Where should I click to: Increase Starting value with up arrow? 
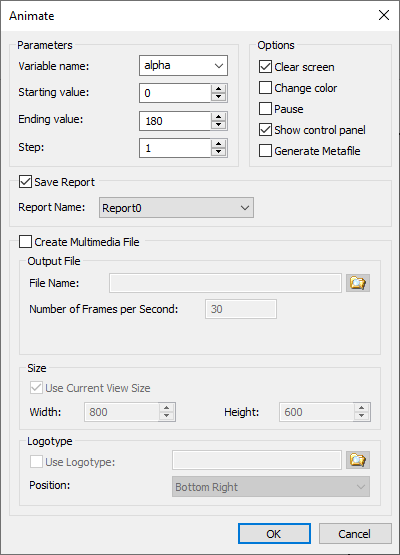[218, 89]
